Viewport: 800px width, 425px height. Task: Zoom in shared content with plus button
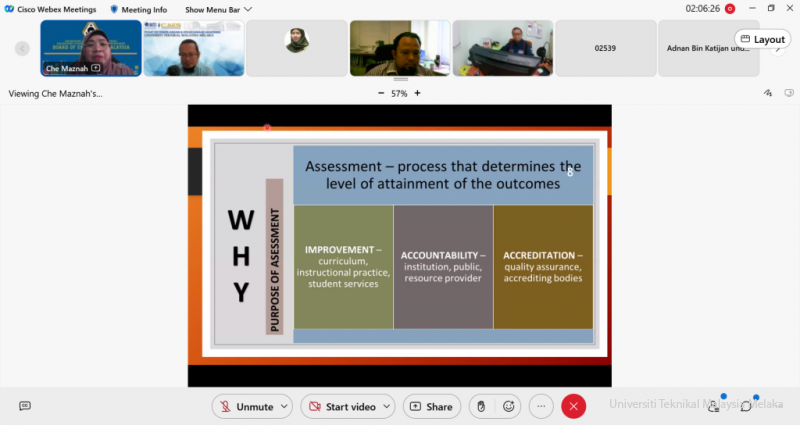(x=418, y=93)
